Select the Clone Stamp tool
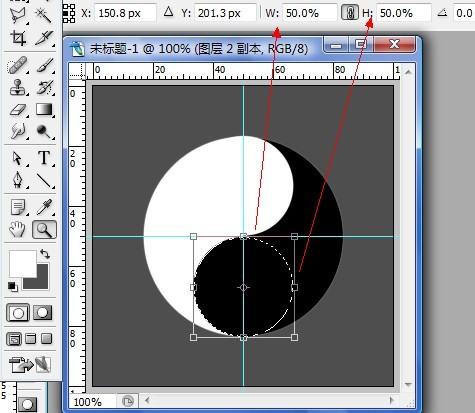 coord(17,87)
